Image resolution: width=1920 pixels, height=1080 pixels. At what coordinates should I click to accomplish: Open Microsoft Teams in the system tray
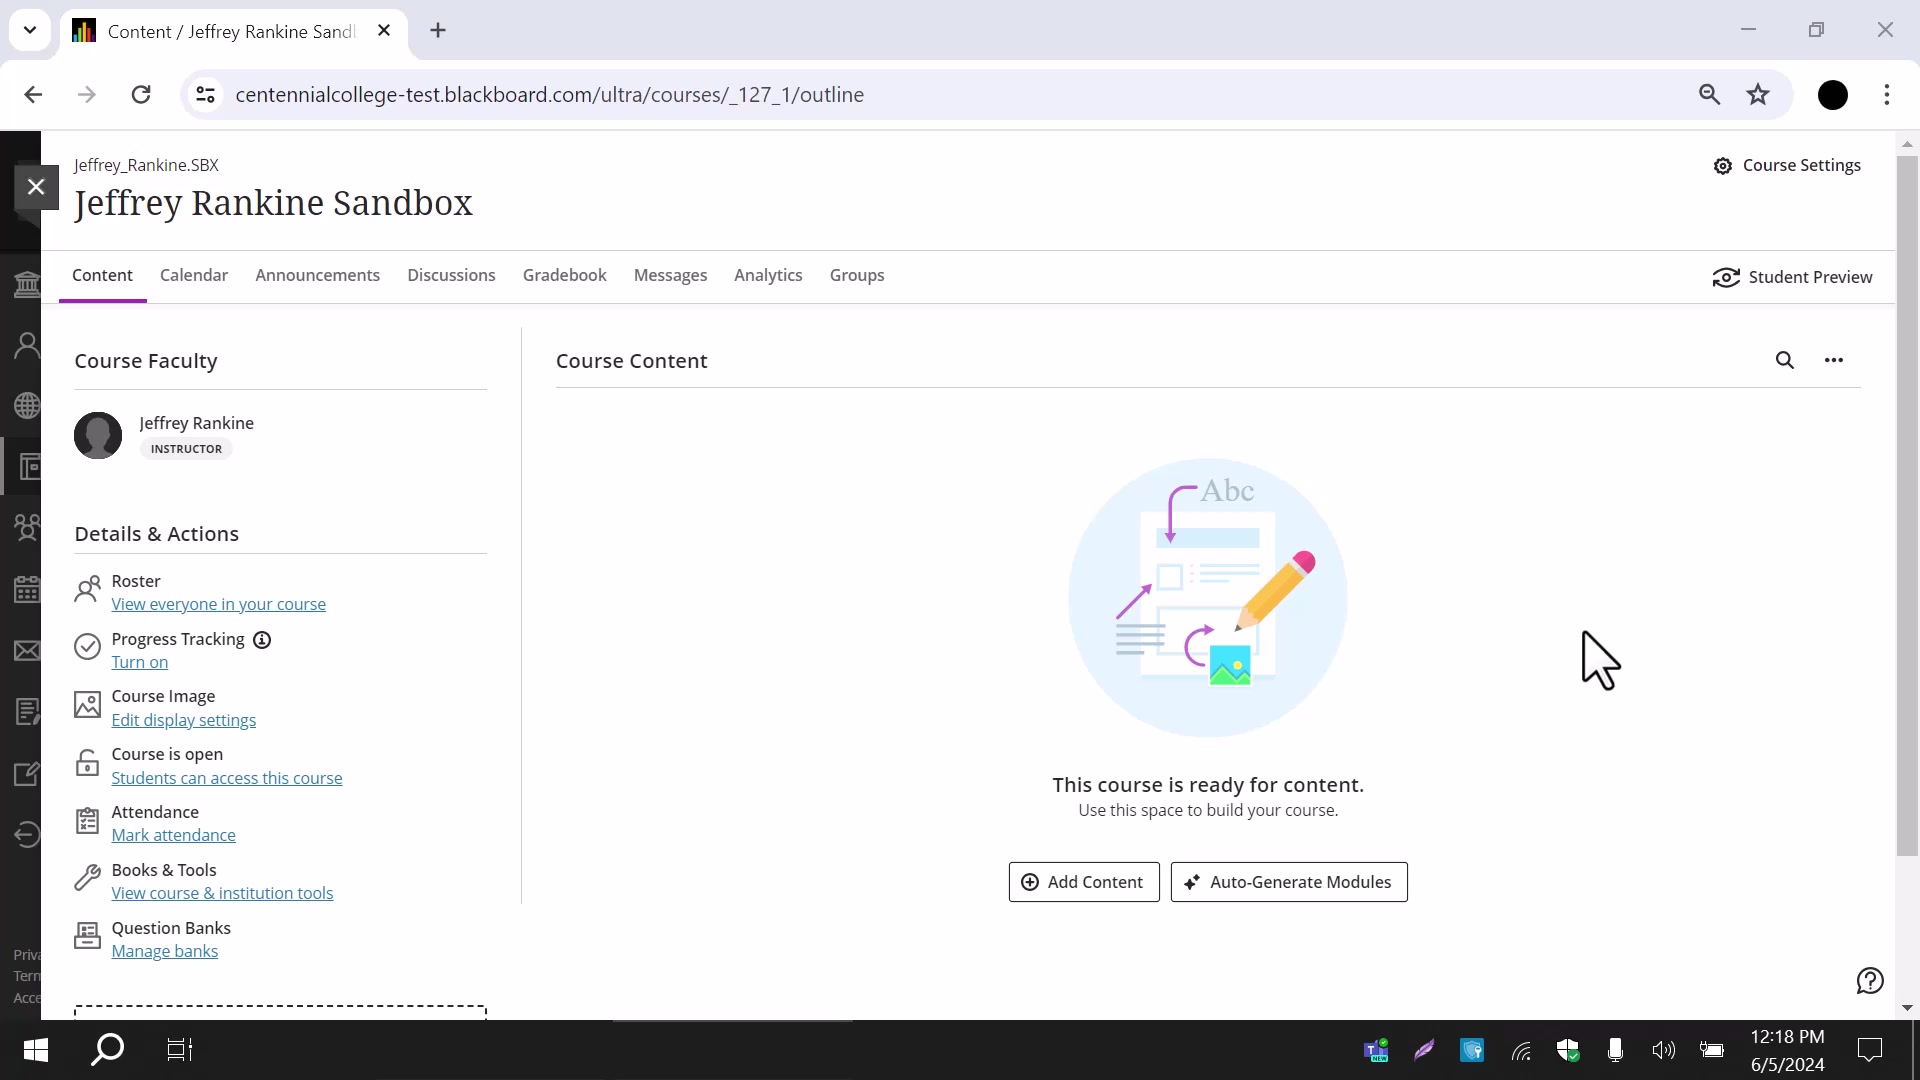(x=1376, y=1050)
